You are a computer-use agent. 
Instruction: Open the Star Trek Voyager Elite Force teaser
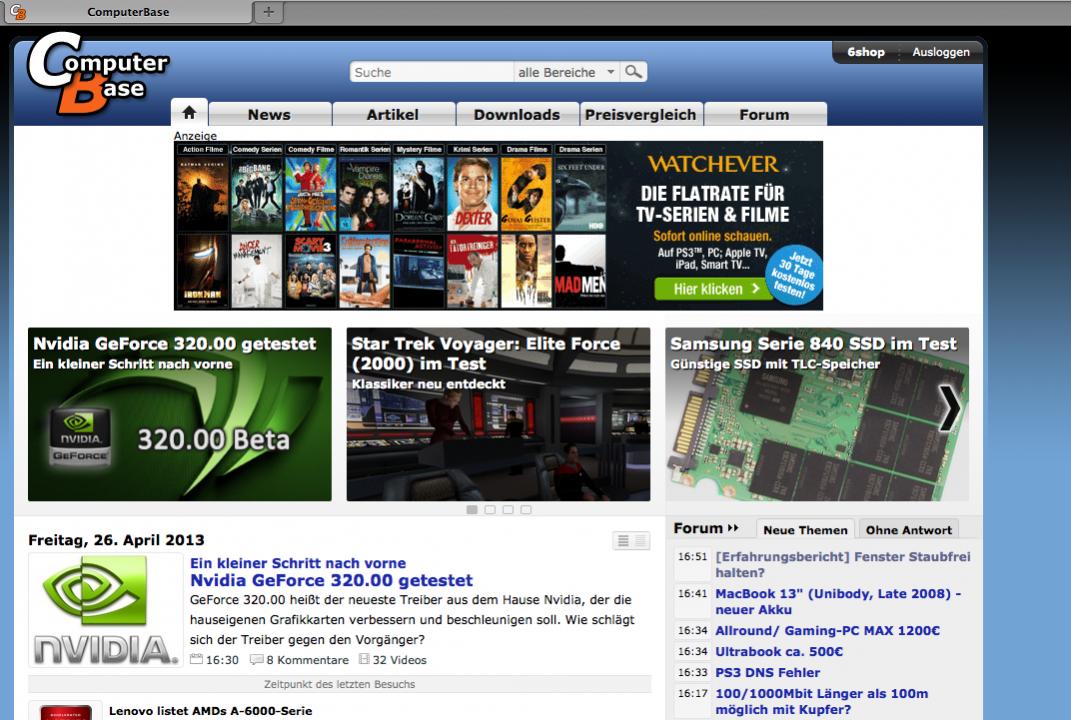(x=498, y=414)
